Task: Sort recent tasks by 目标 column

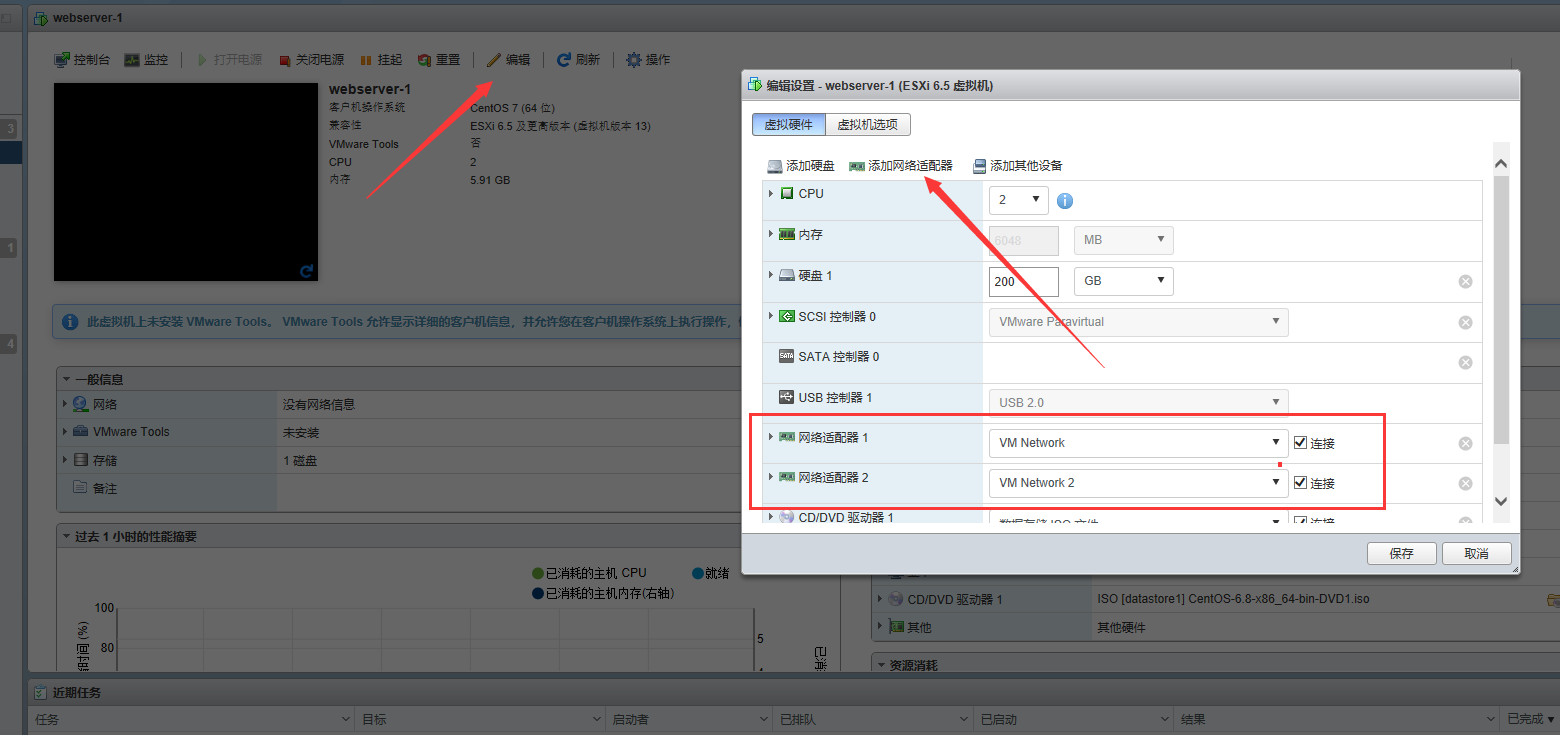Action: pos(479,719)
